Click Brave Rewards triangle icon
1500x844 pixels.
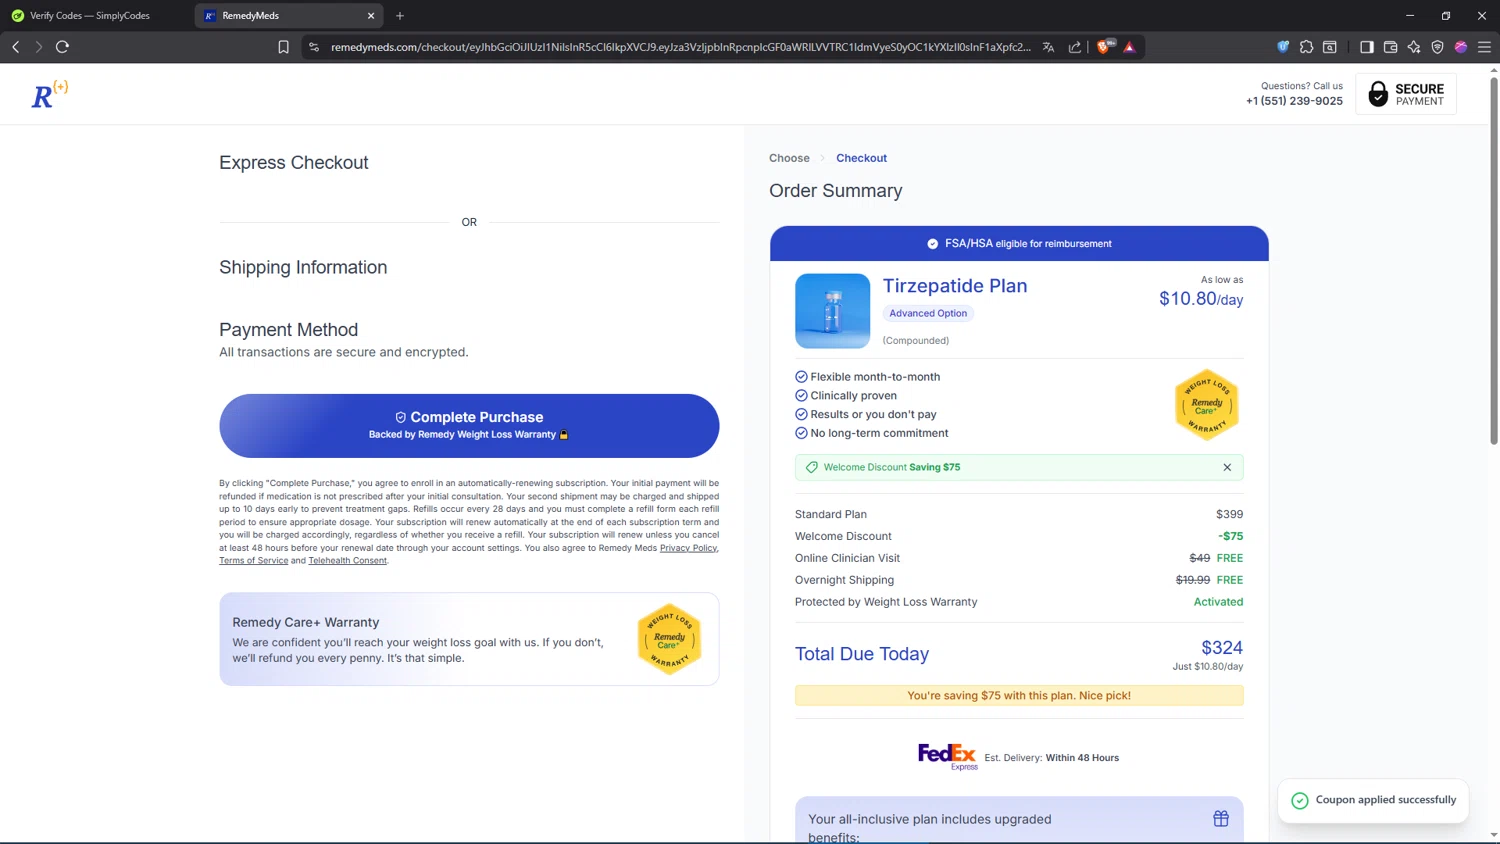pyautogui.click(x=1129, y=47)
